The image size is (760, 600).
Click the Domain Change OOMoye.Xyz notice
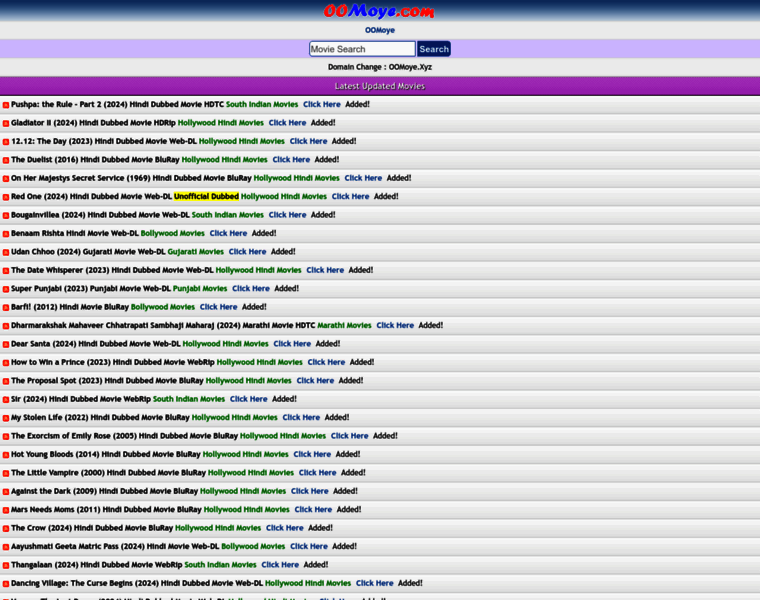coord(380,67)
